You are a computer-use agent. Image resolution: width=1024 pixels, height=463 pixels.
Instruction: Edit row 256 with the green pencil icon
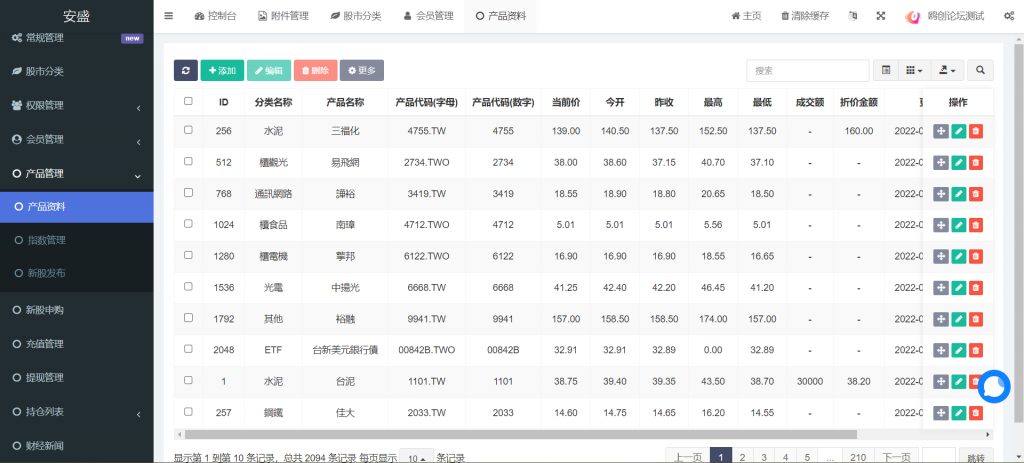point(958,131)
